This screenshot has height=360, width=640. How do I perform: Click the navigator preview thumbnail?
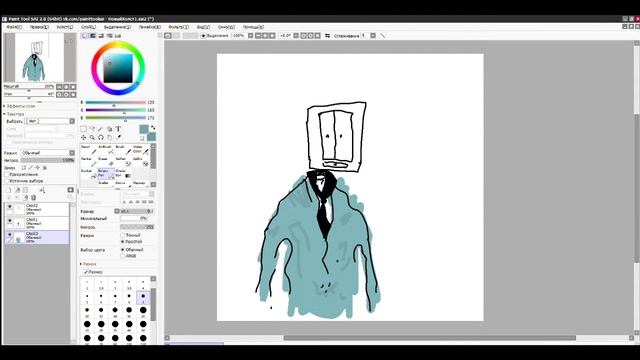(x=40, y=58)
